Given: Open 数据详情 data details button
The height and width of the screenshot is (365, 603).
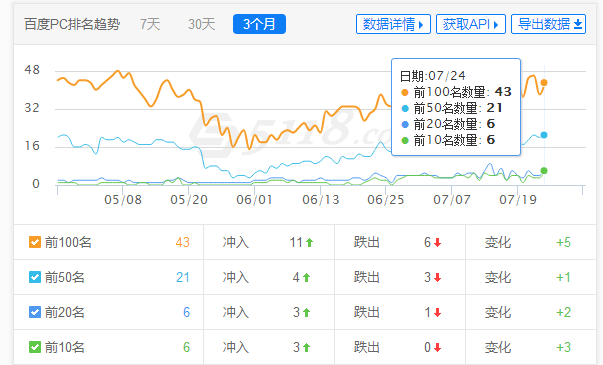Looking at the screenshot, I should tap(393, 24).
